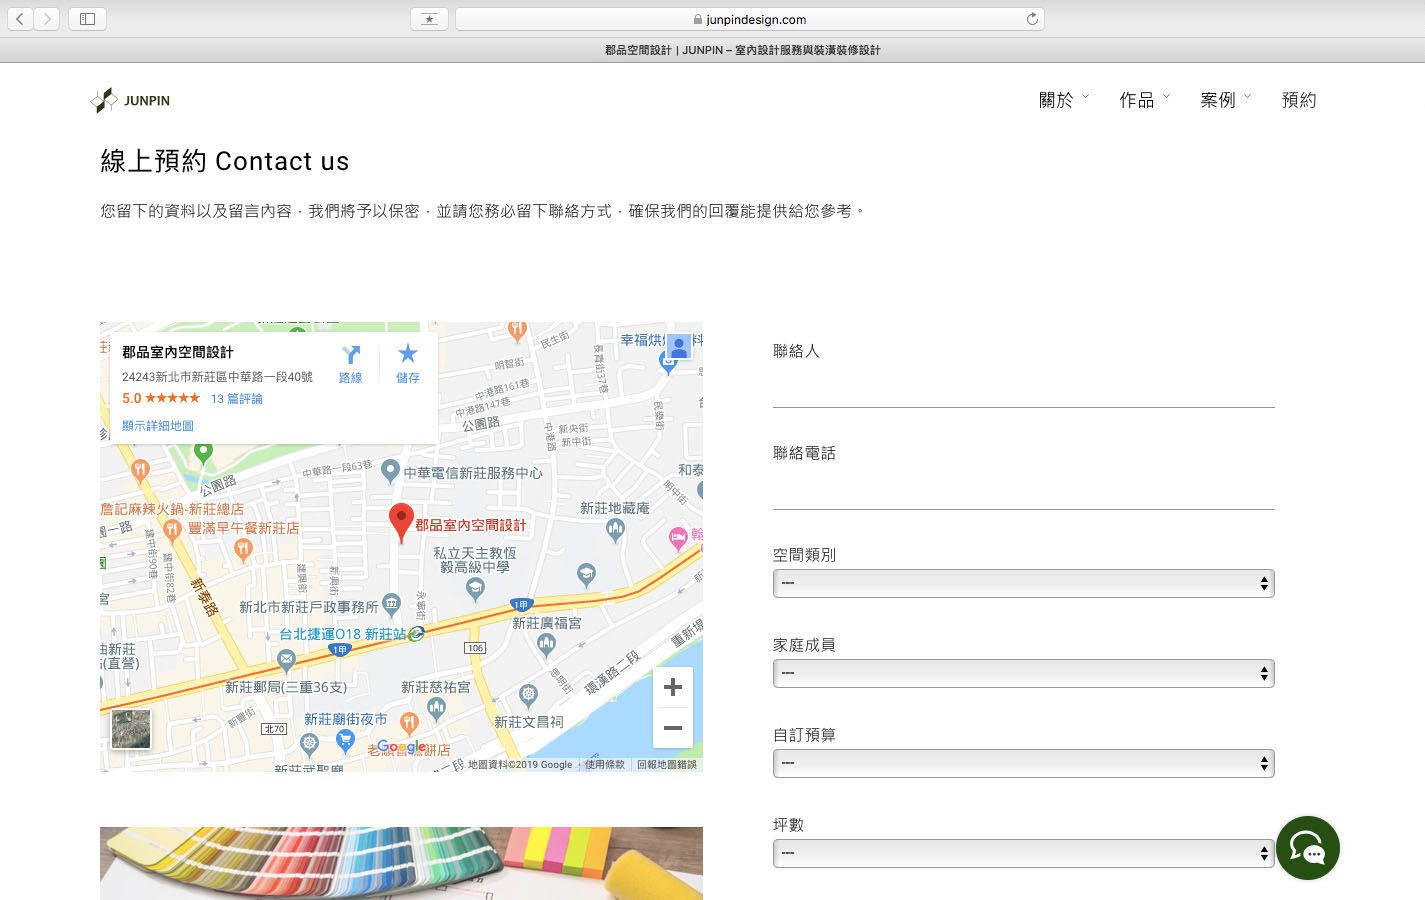Viewport: 1425px width, 900px height.
Task: Open the 自訂預算 dropdown
Action: [1023, 764]
